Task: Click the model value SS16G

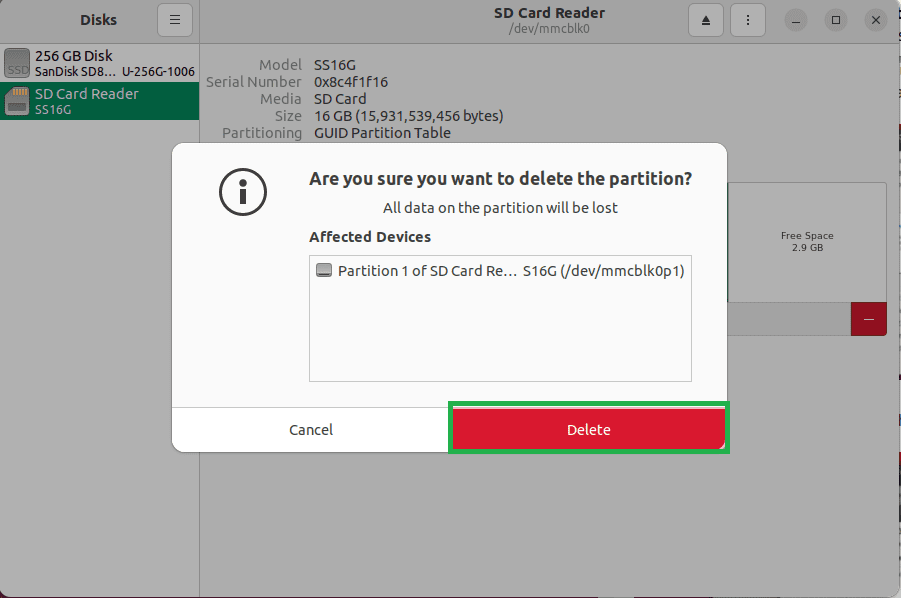Action: pyautogui.click(x=334, y=65)
